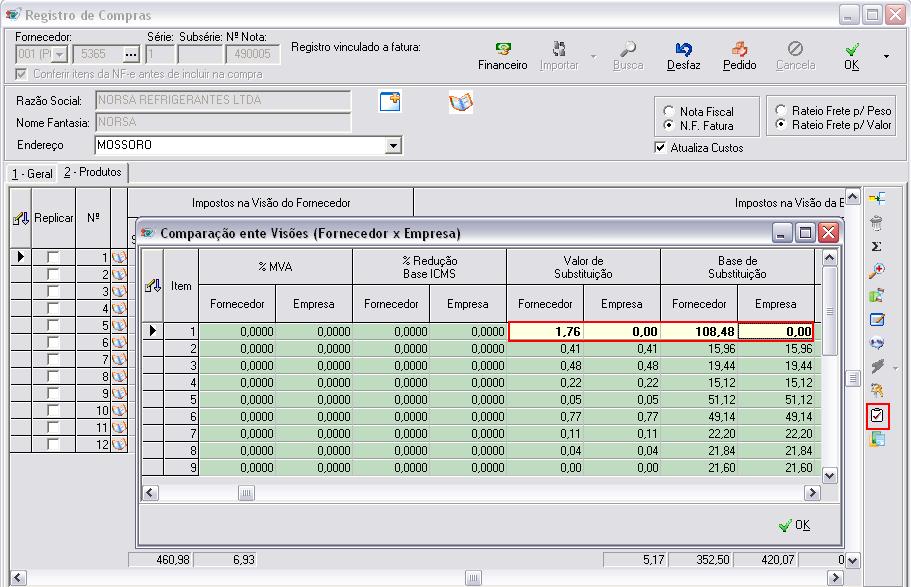This screenshot has height=587, width=911.
Task: Click the total field showing 460,98
Action: 160,560
